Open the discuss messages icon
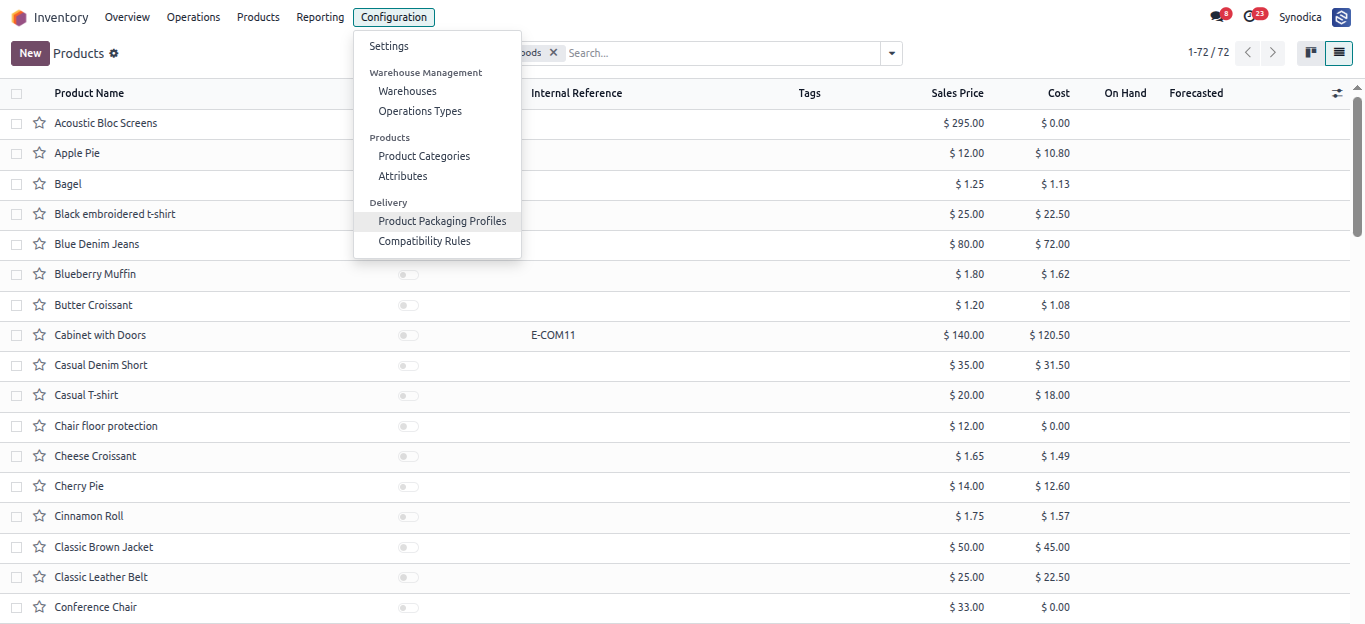Image resolution: width=1365 pixels, height=624 pixels. [1219, 16]
